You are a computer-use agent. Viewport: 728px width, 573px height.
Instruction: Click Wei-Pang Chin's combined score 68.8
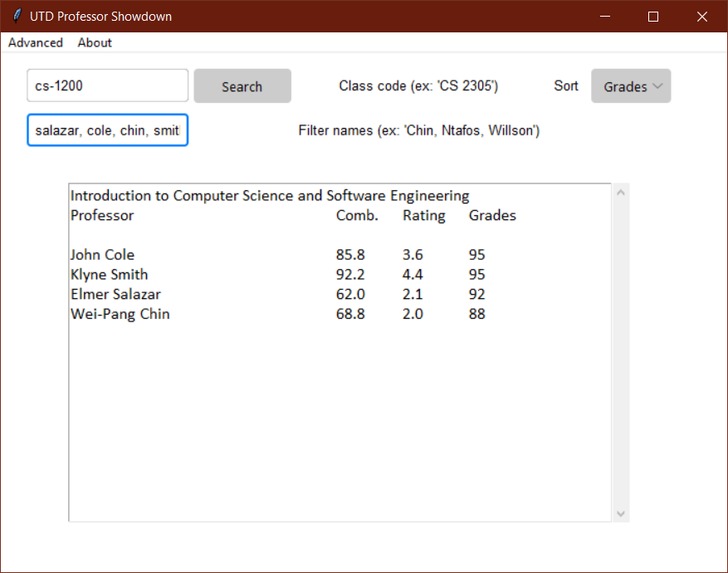point(350,314)
